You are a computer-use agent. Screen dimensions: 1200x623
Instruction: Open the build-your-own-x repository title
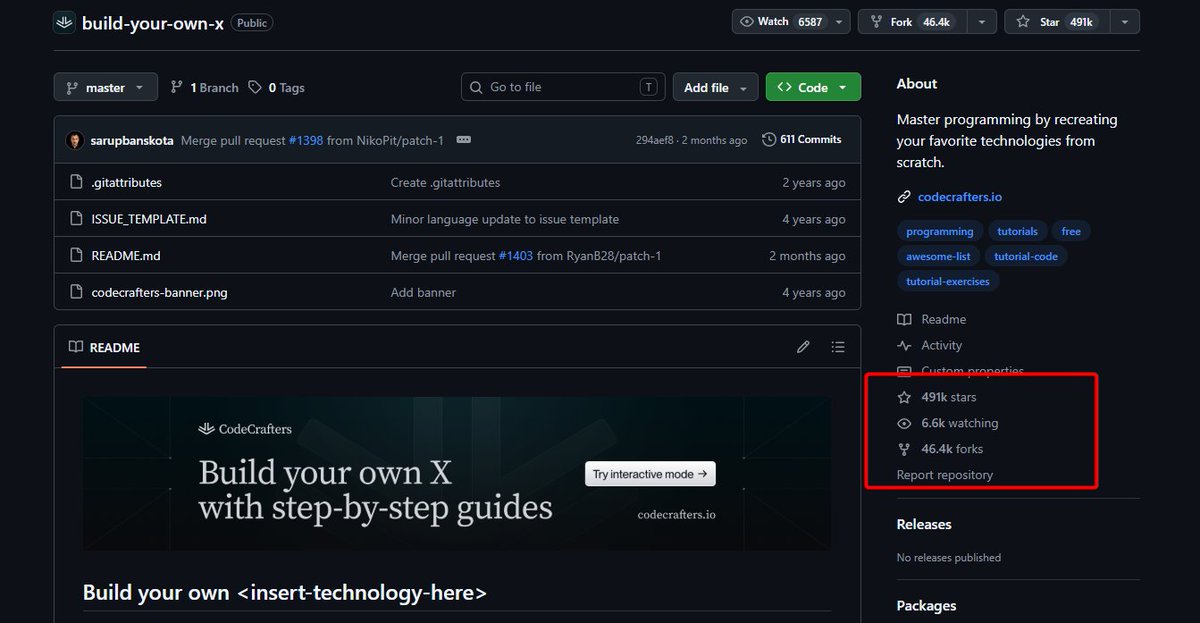(153, 22)
